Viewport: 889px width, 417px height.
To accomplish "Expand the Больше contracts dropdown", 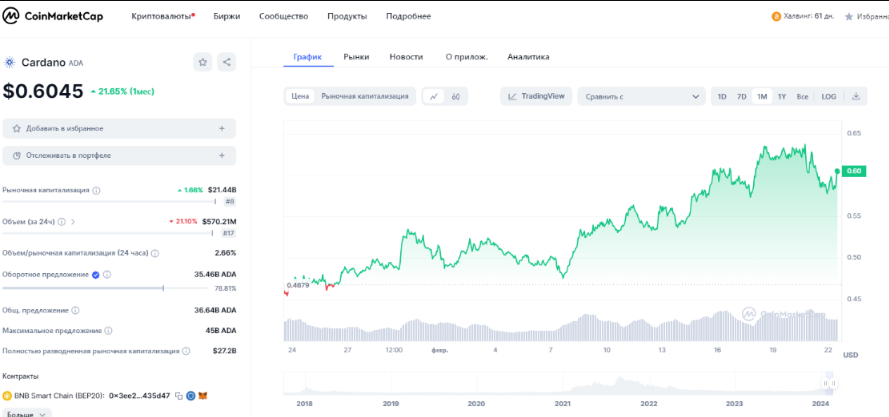I will (x=27, y=413).
